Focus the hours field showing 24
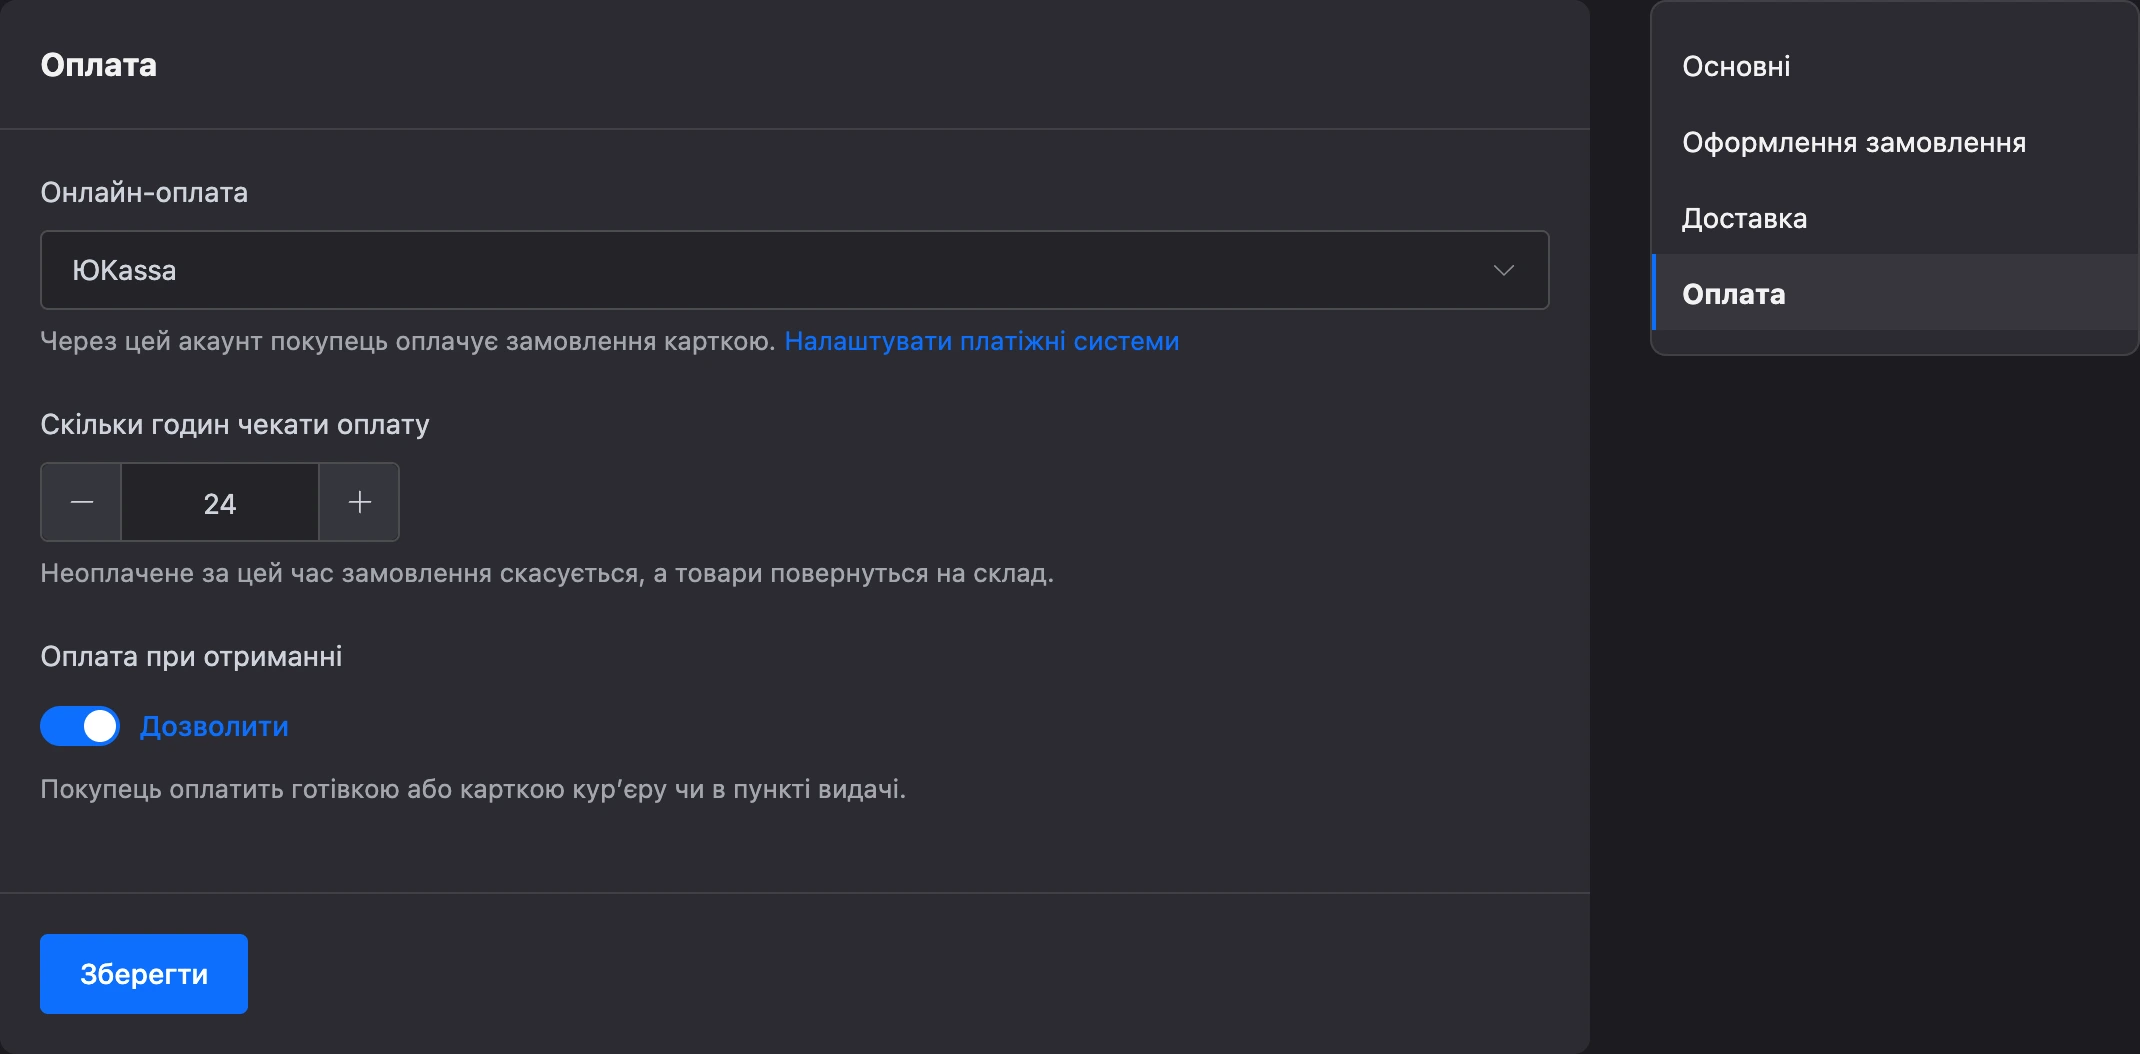The image size is (2140, 1054). pyautogui.click(x=220, y=502)
